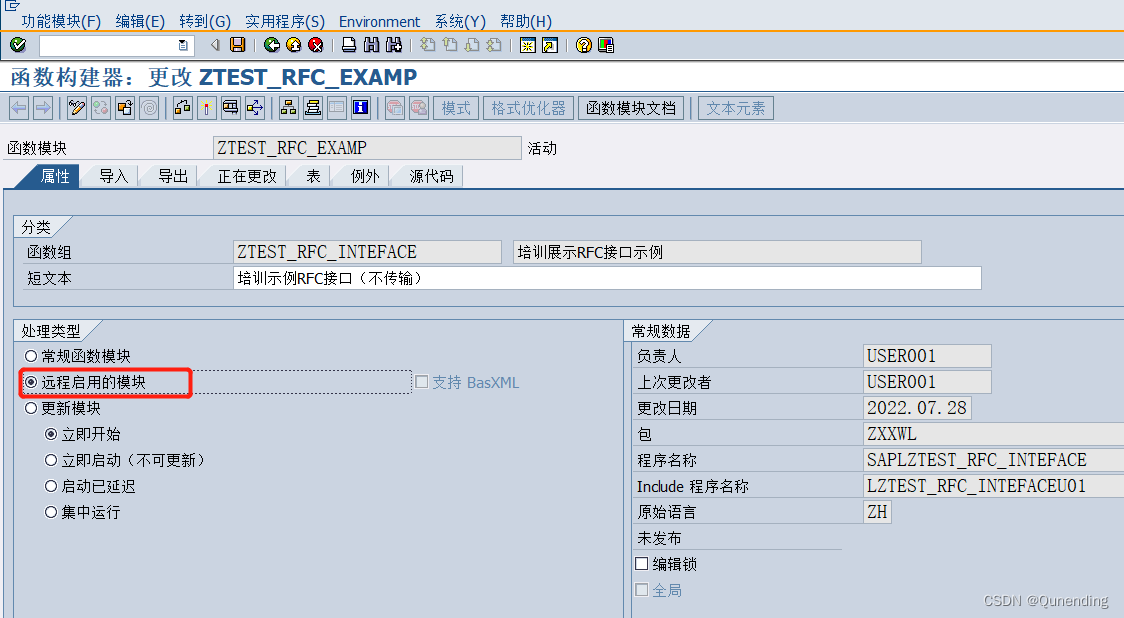Enable the 支持 BasXML checkbox
The width and height of the screenshot is (1124, 618).
420,381
